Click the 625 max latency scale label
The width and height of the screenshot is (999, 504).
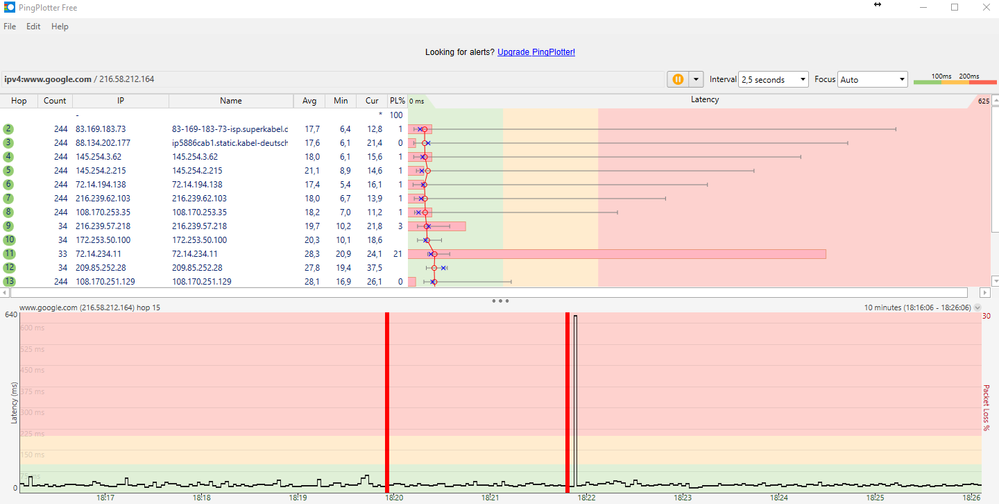coord(984,101)
